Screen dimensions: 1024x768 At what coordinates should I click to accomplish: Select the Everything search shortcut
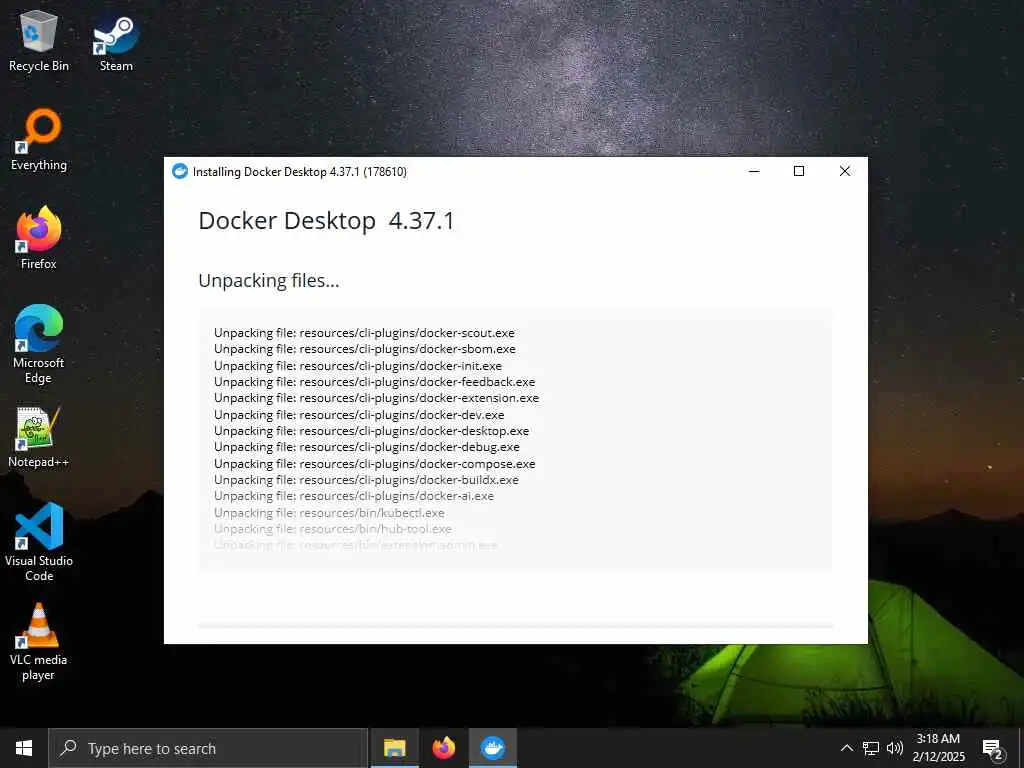[x=39, y=140]
